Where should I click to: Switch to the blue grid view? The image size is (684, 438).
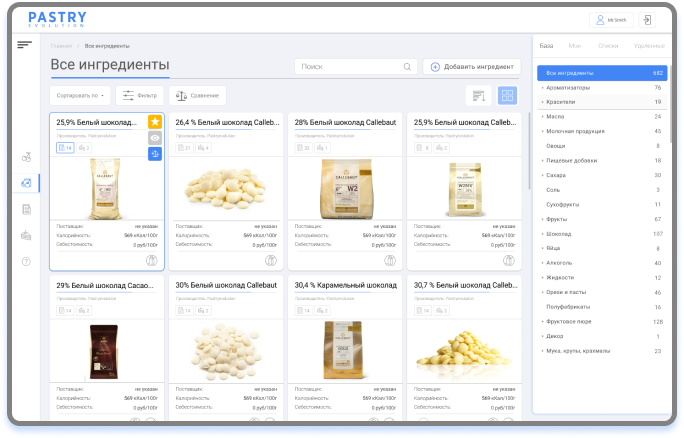507,96
